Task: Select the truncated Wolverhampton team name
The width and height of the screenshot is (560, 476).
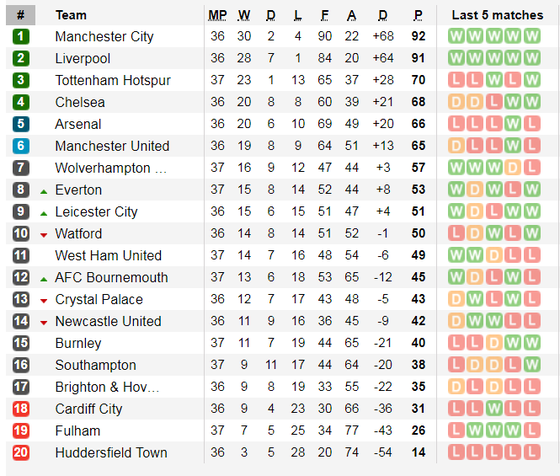Action: pos(111,168)
